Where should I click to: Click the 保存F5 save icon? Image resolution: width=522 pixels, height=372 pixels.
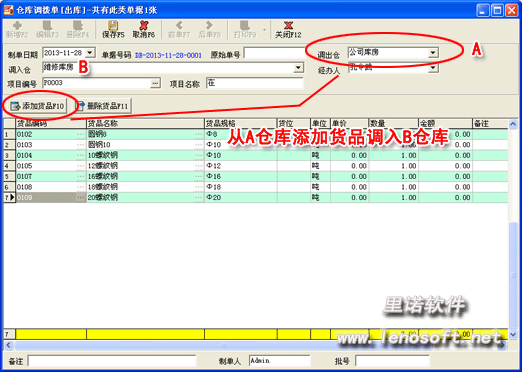[113, 29]
